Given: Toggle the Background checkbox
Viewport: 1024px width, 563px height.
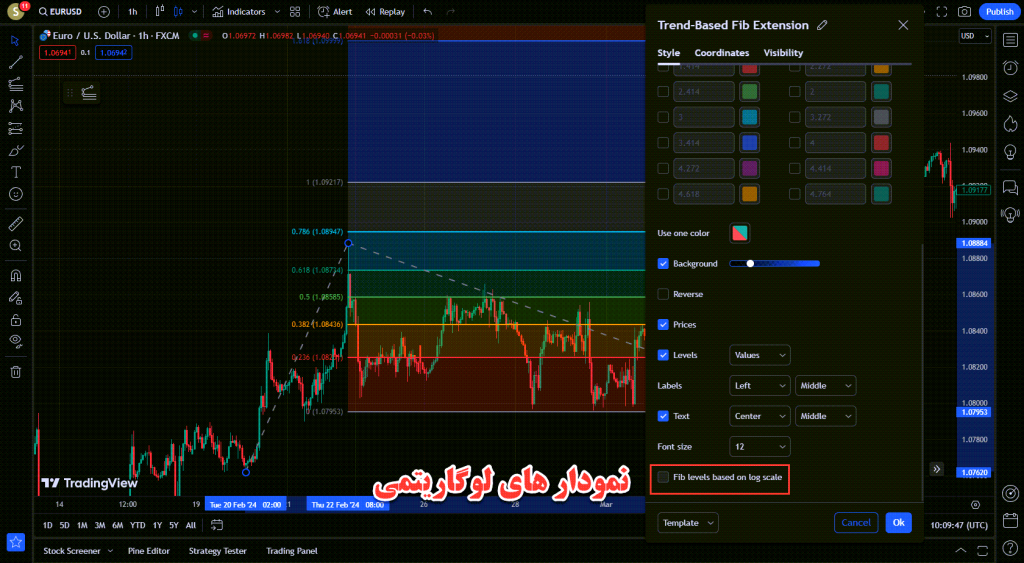Looking at the screenshot, I should [x=663, y=264].
